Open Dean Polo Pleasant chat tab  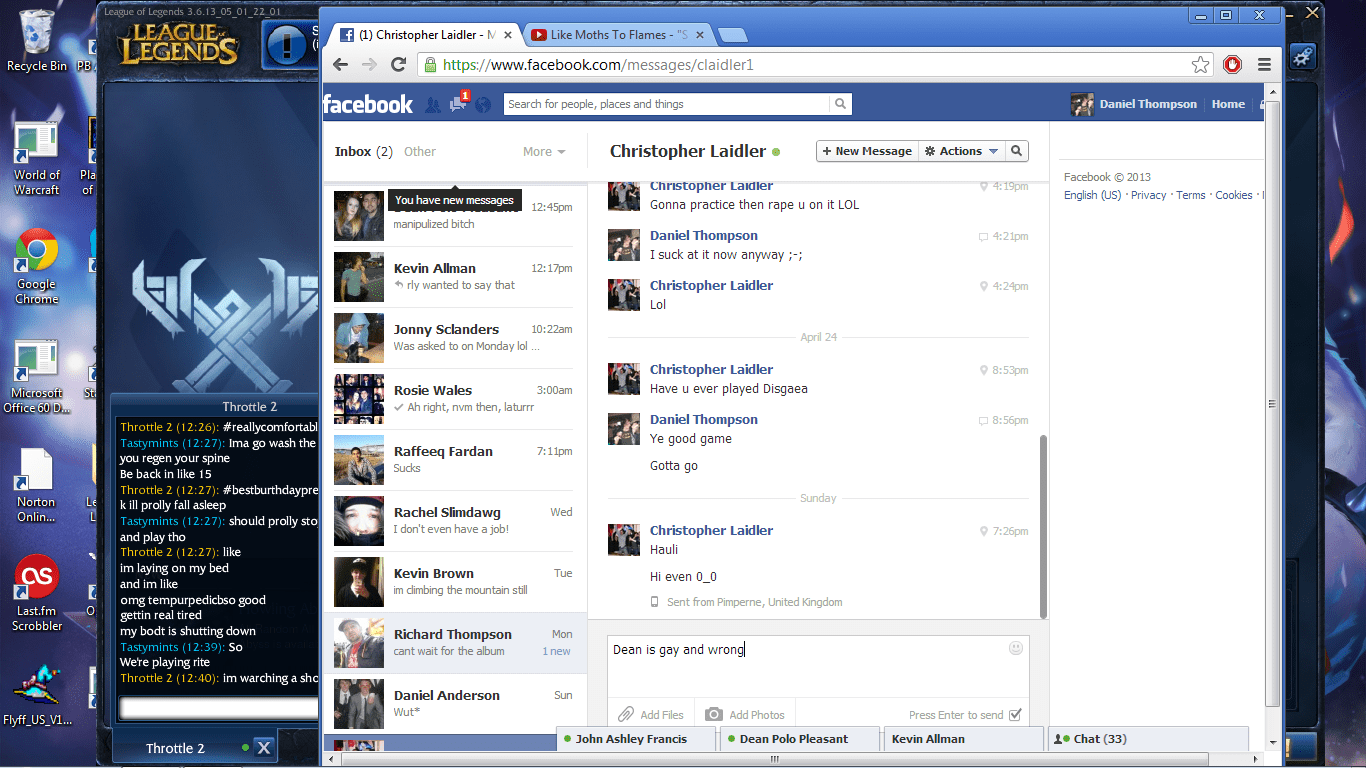800,739
